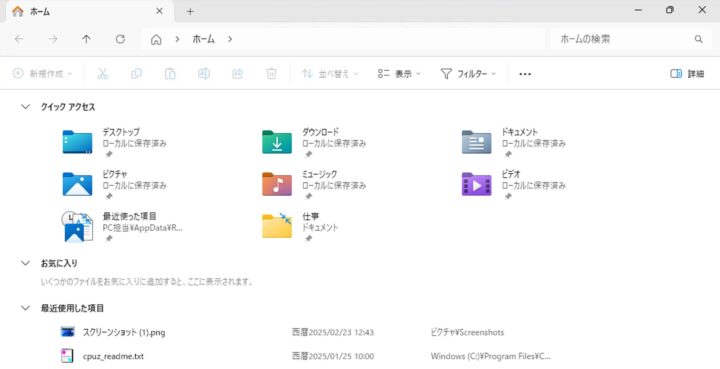Open the 最近使った項目 folder
This screenshot has height=369, width=720.
point(77,226)
